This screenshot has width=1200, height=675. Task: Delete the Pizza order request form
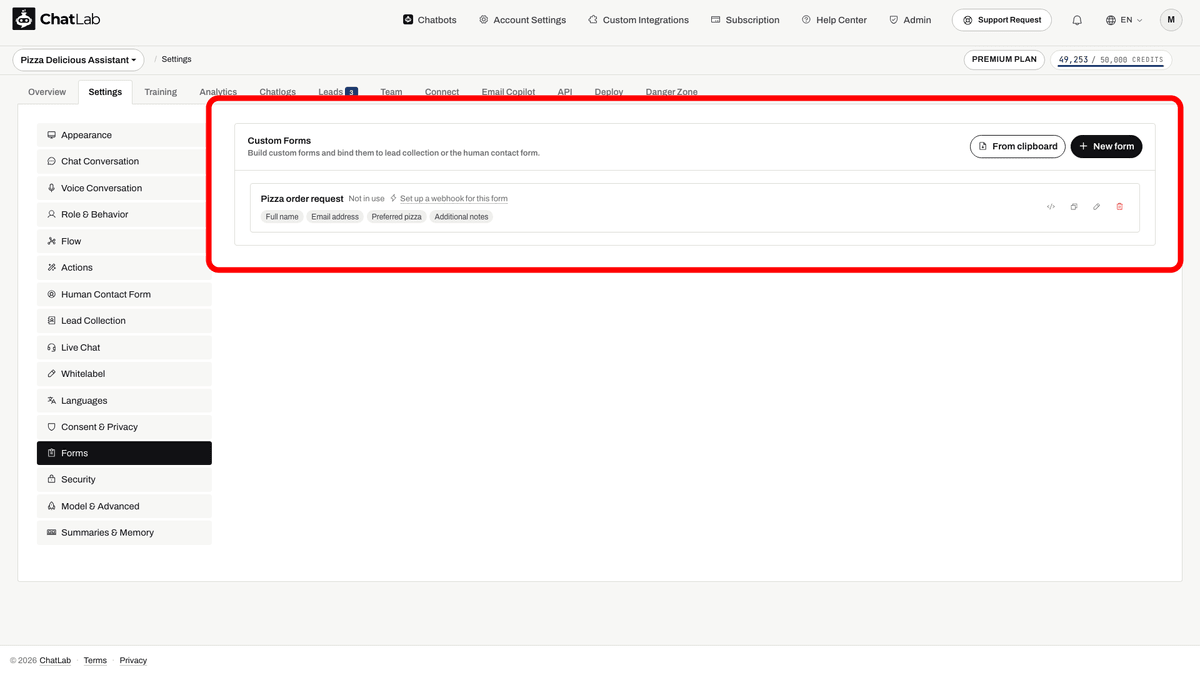pos(1120,207)
